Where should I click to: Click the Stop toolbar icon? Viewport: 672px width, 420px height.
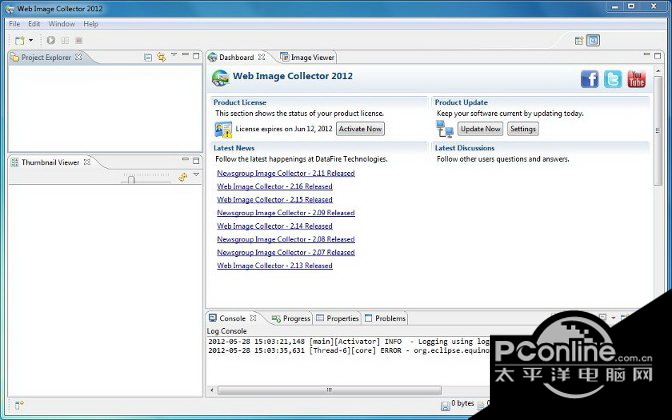(78, 40)
